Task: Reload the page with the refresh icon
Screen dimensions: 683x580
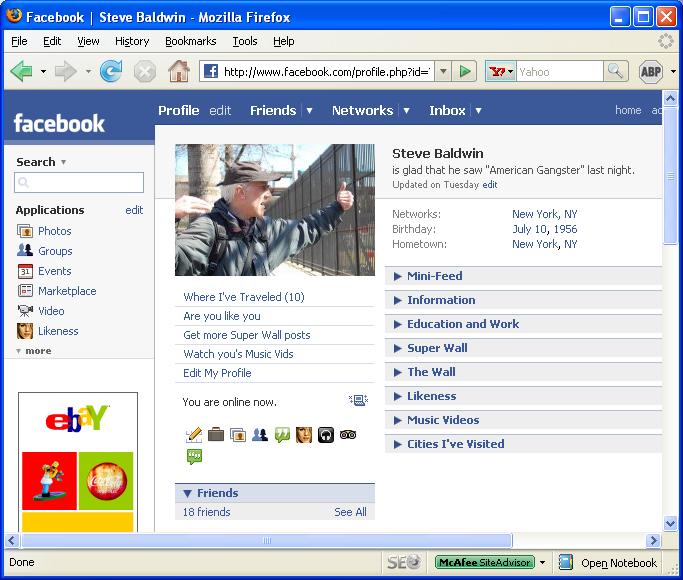Action: coord(111,71)
